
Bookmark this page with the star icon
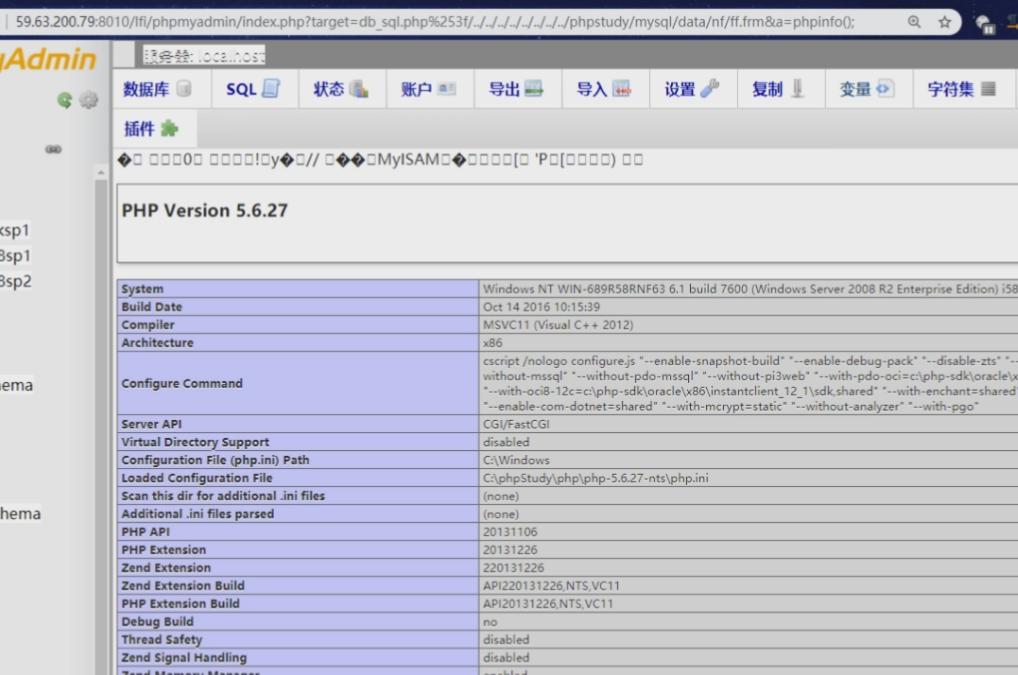945,22
